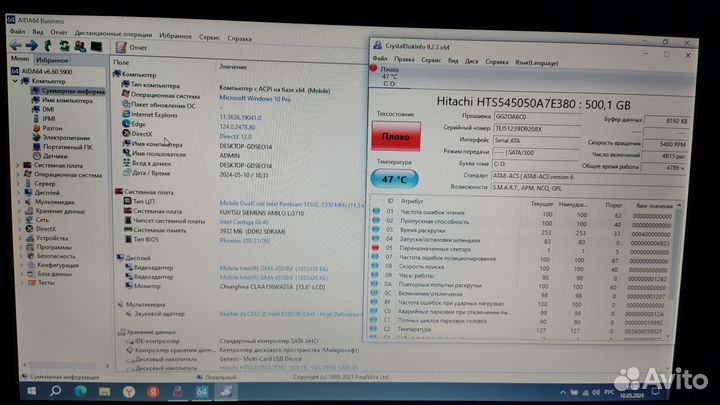720x405 pixels.
Task: Switch to the Меню tab in AIDA64 sidebar
Action: (20, 59)
